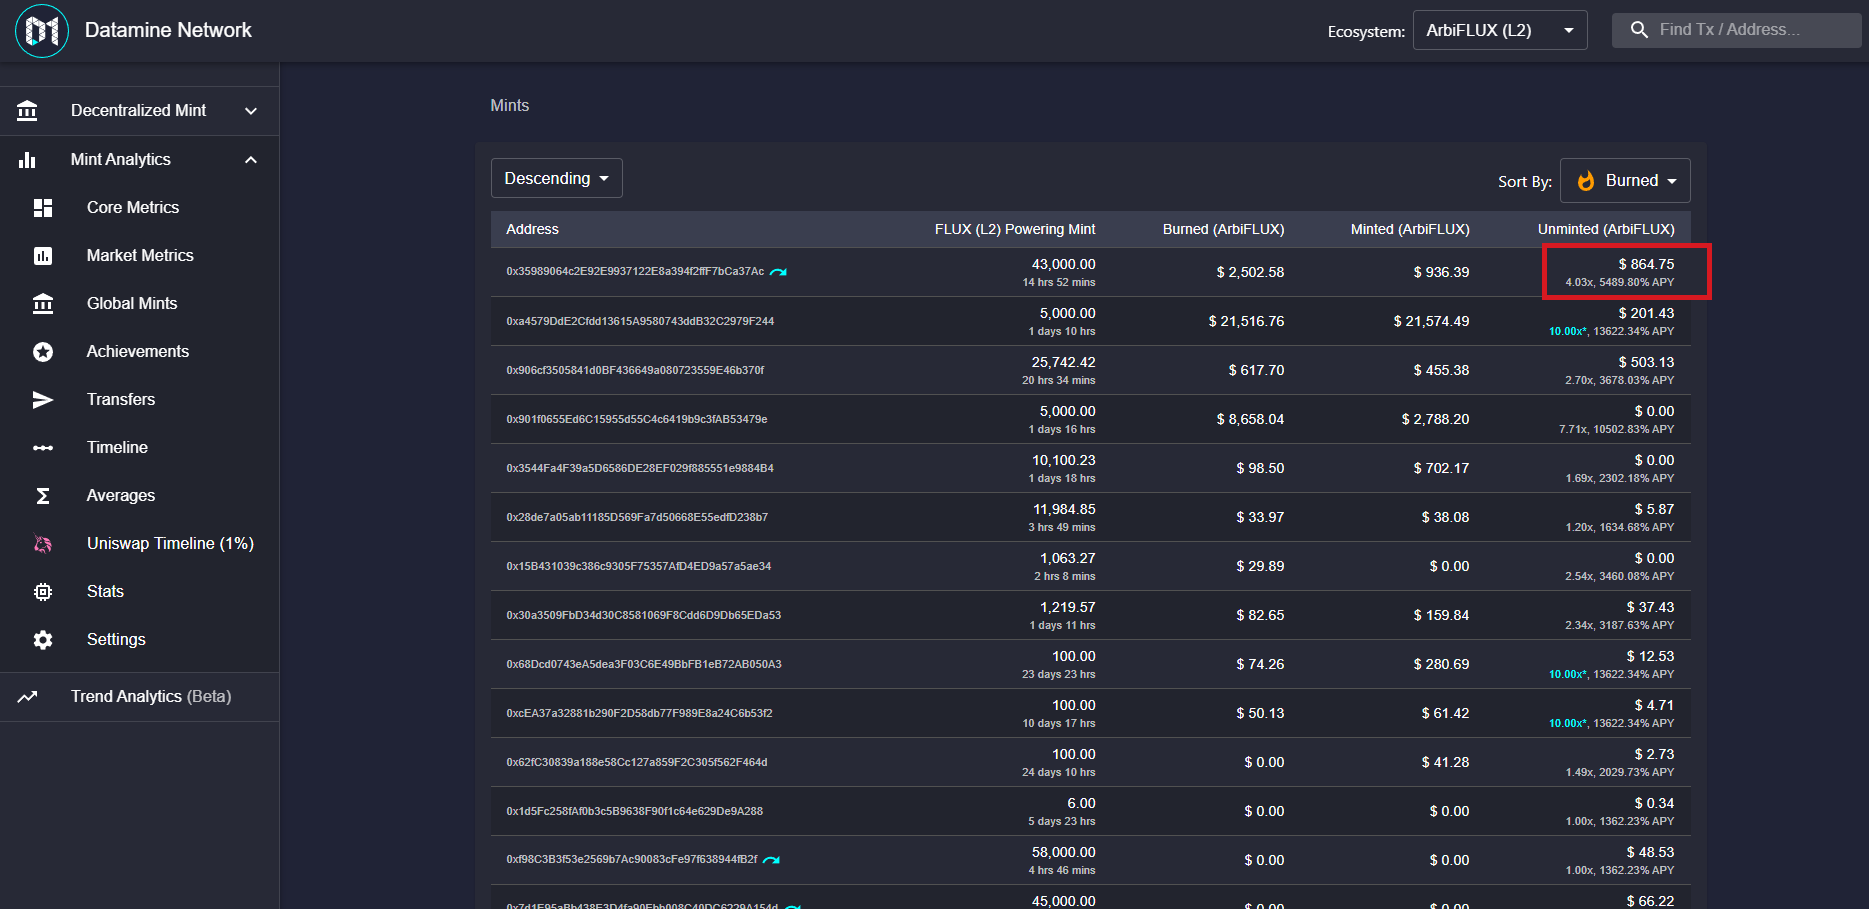
Task: Click the Market Metrics chart icon
Action: (43, 256)
